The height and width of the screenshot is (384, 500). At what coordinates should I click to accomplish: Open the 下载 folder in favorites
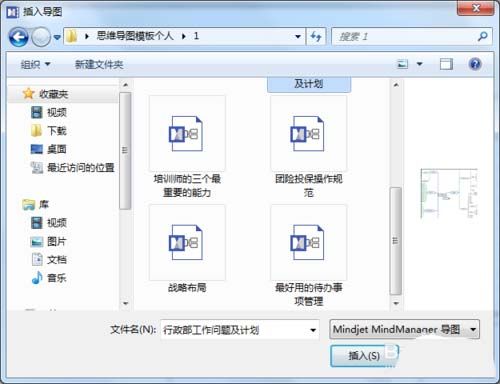pyautogui.click(x=57, y=131)
